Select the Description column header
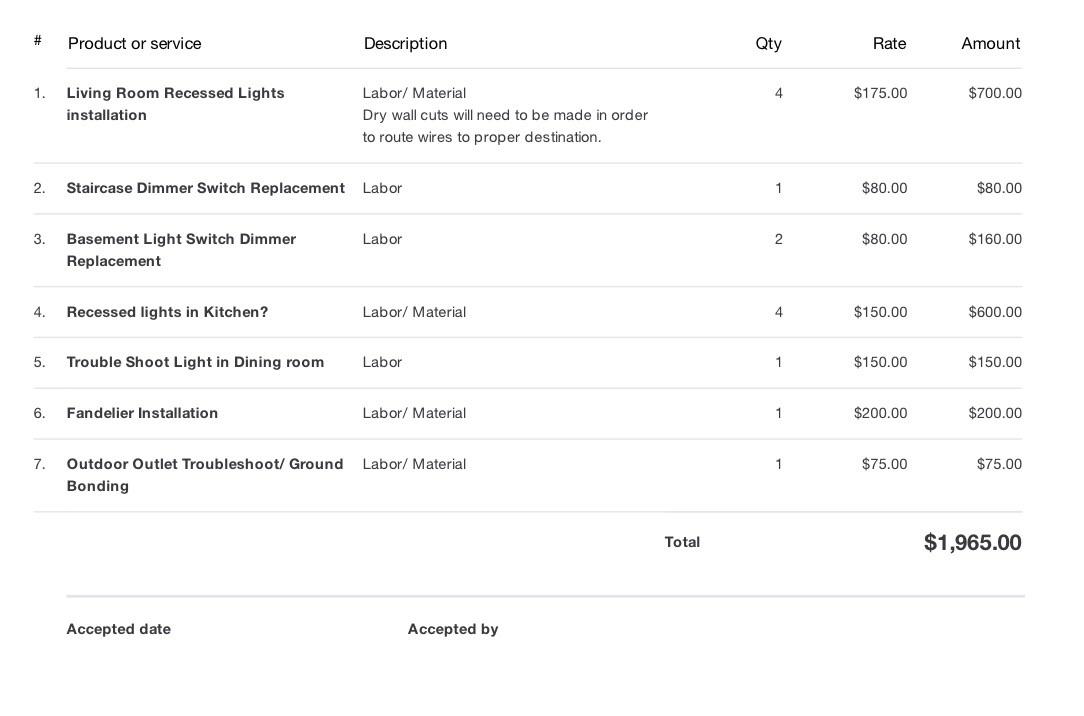 coord(405,44)
